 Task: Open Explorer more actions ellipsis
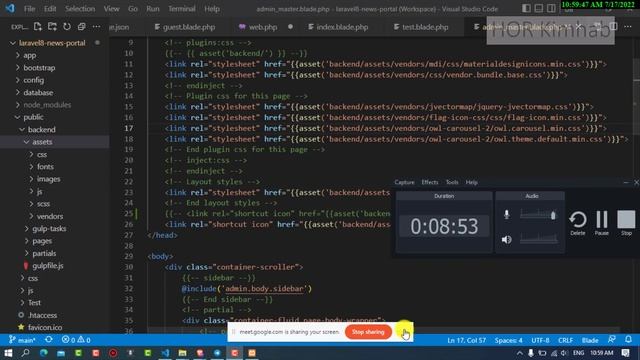(96, 27)
